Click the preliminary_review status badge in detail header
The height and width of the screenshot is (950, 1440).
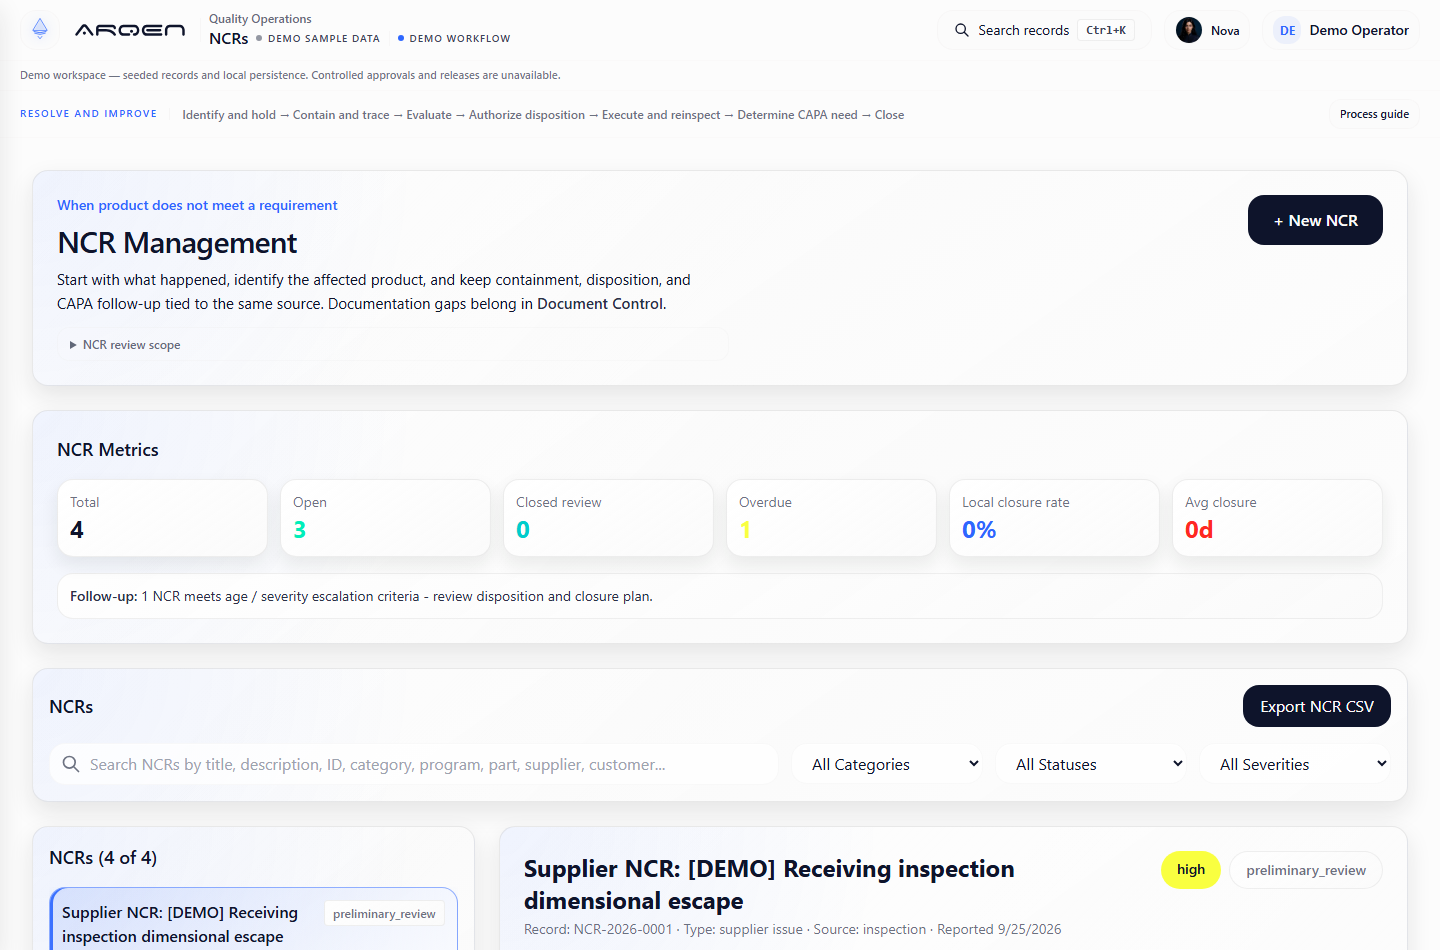(x=1306, y=870)
